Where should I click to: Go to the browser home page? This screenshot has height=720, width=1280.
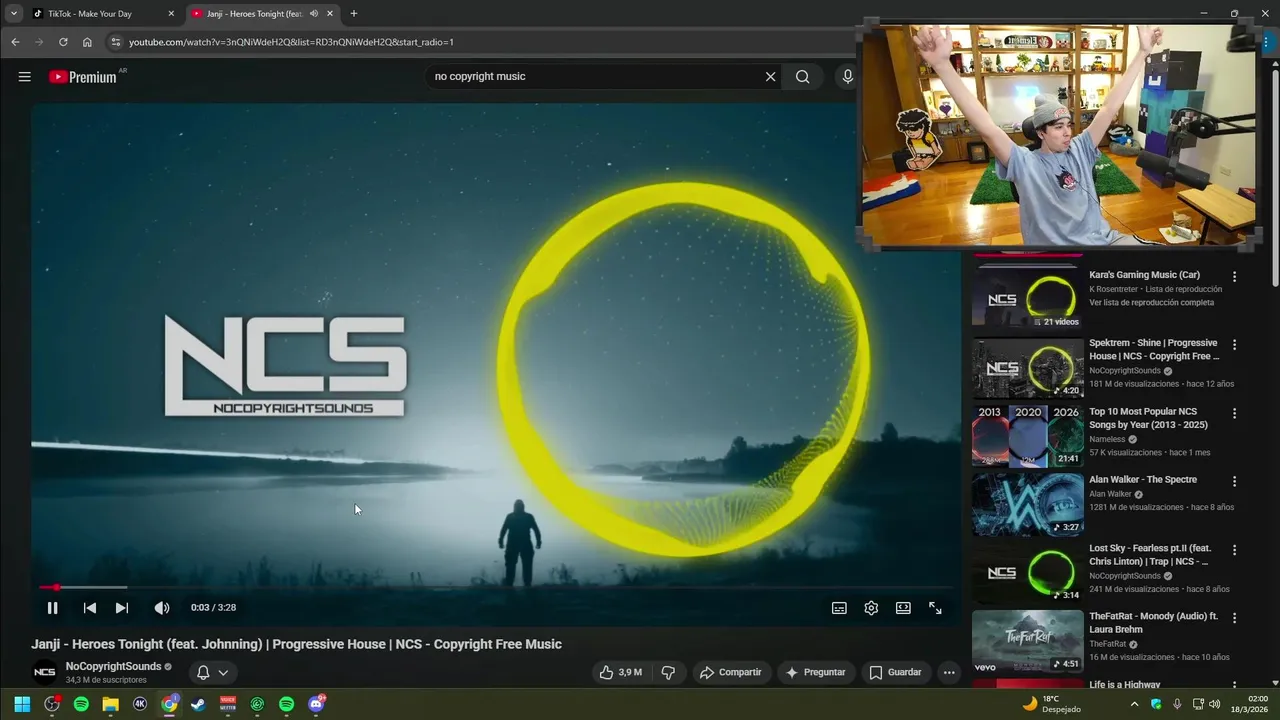pos(87,42)
